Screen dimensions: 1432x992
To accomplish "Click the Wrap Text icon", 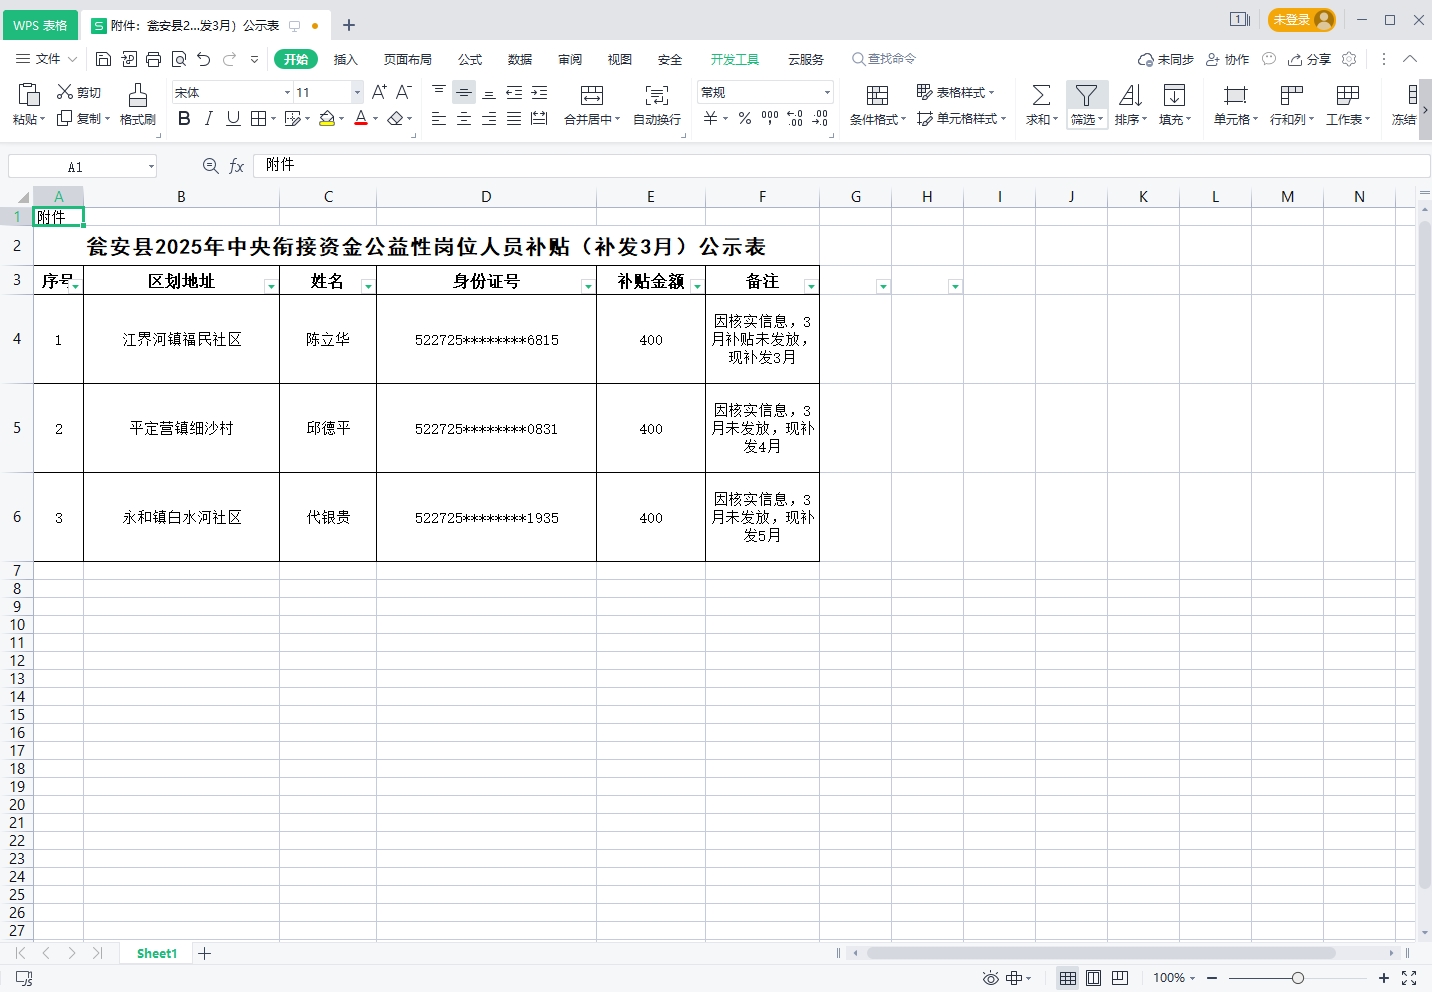I will coord(657,95).
